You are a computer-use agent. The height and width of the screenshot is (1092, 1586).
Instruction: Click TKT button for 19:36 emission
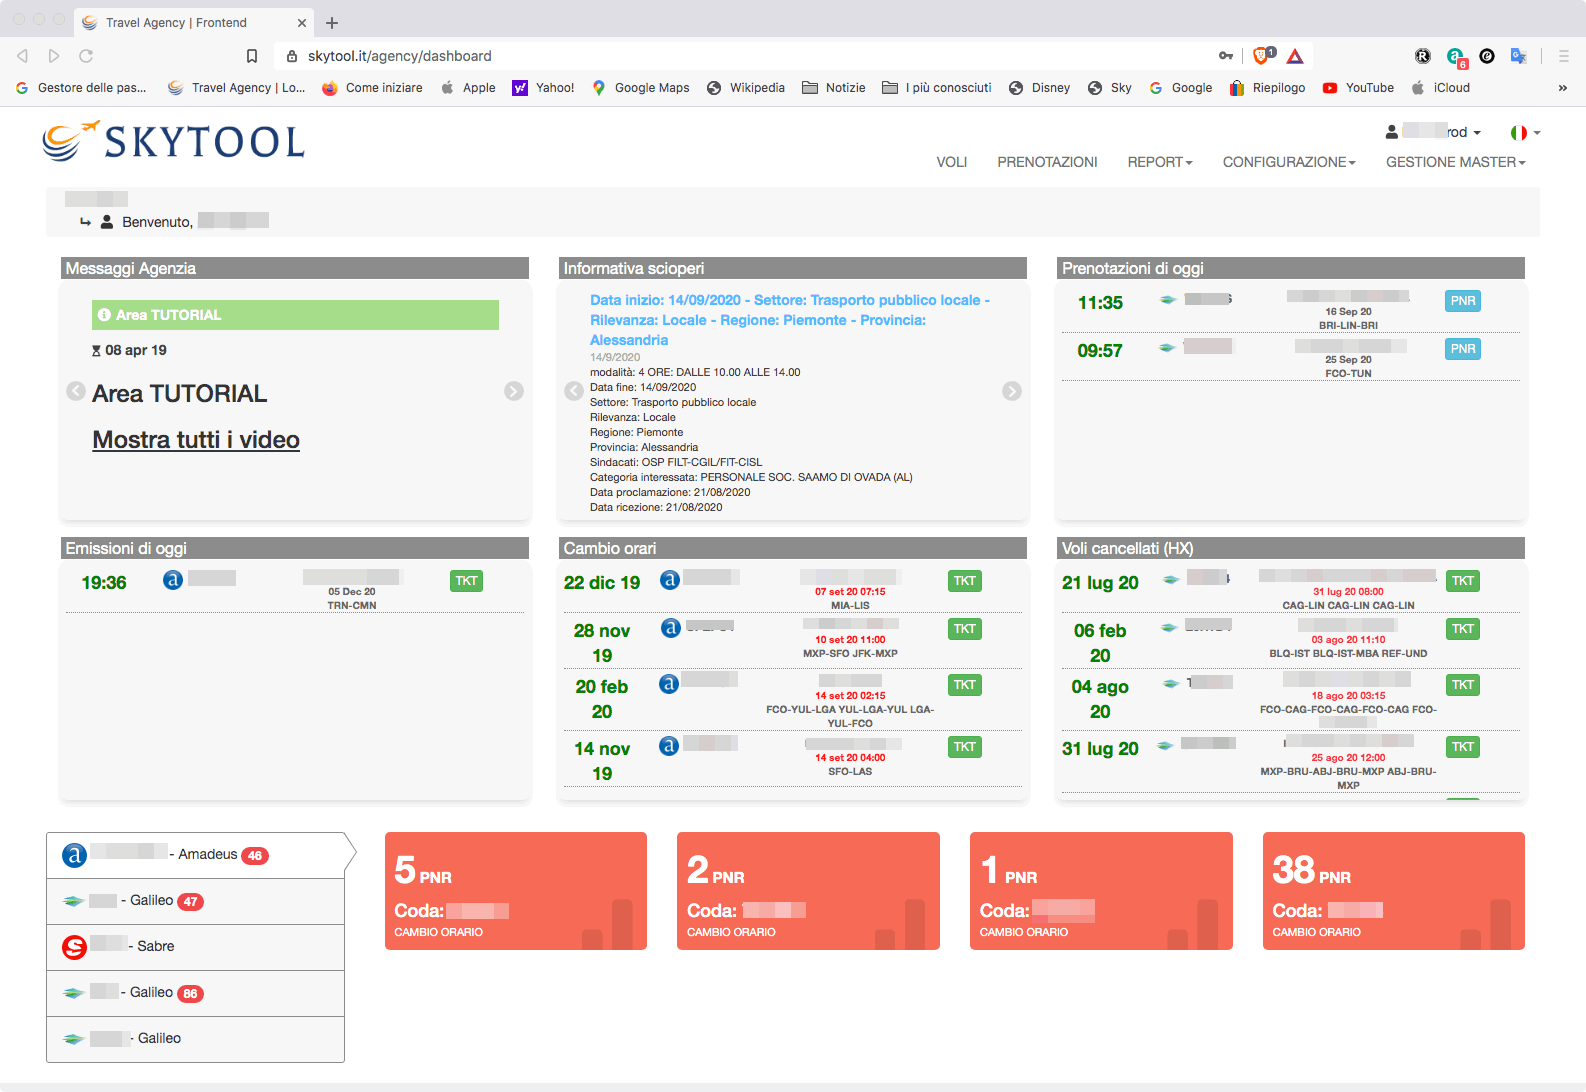pos(466,581)
